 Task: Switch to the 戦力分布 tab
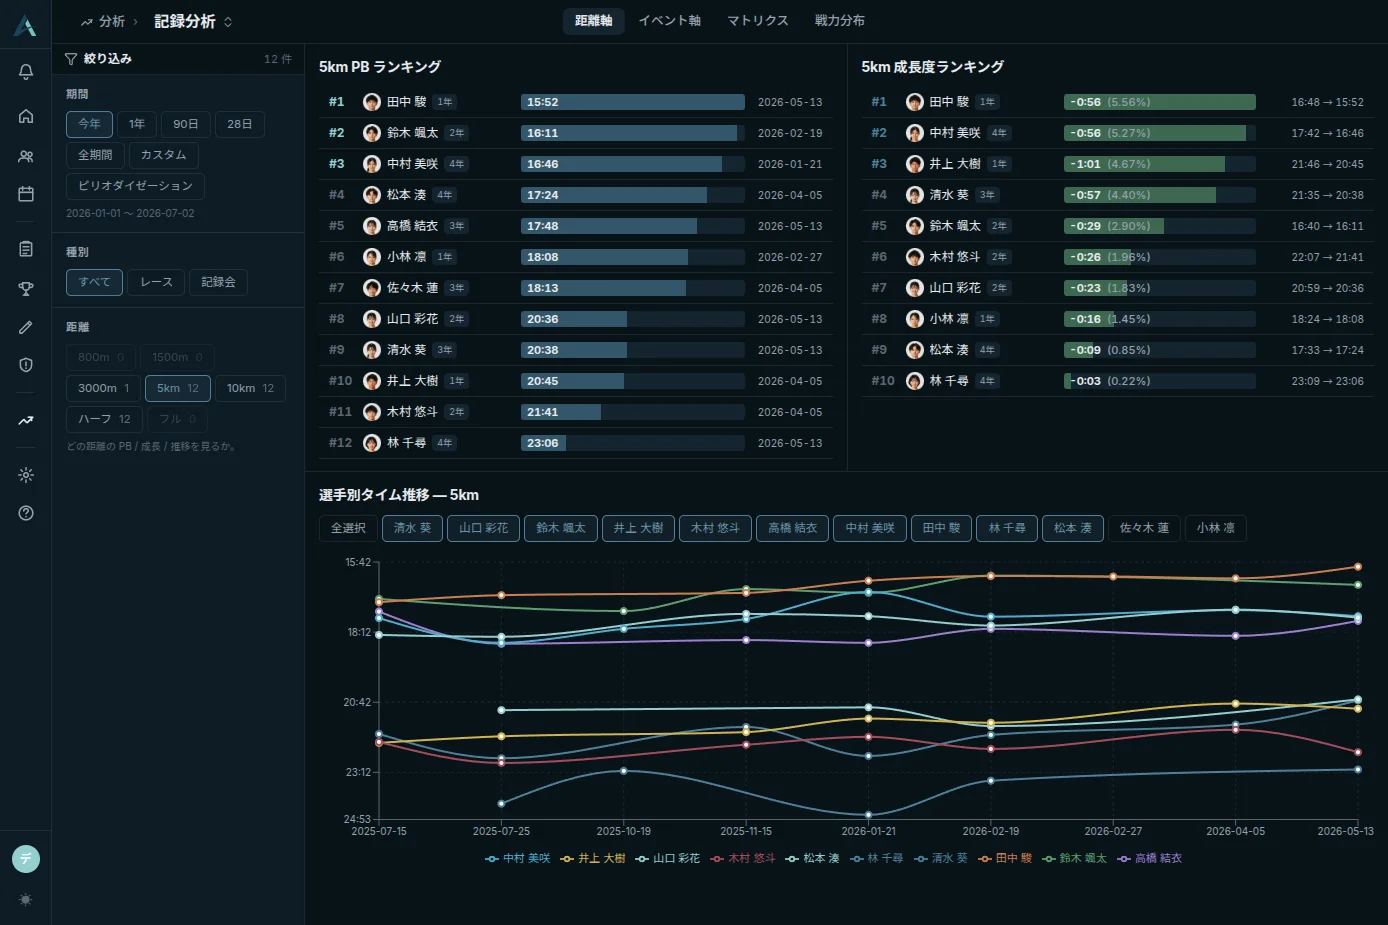click(840, 21)
